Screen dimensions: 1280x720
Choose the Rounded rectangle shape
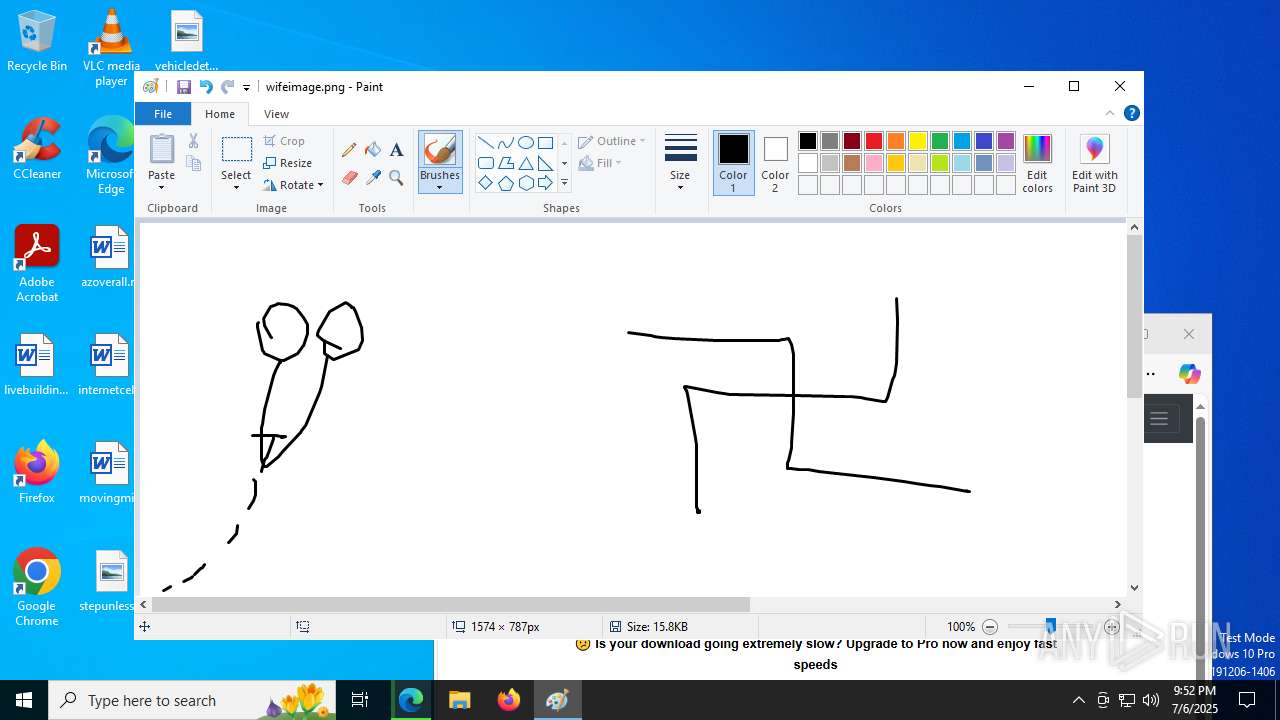point(485,163)
